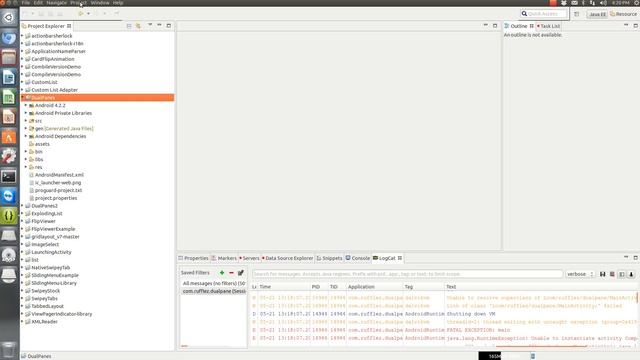The height and width of the screenshot is (360, 640).
Task: Open the Project Explorer view menu
Action: click(x=150, y=25)
